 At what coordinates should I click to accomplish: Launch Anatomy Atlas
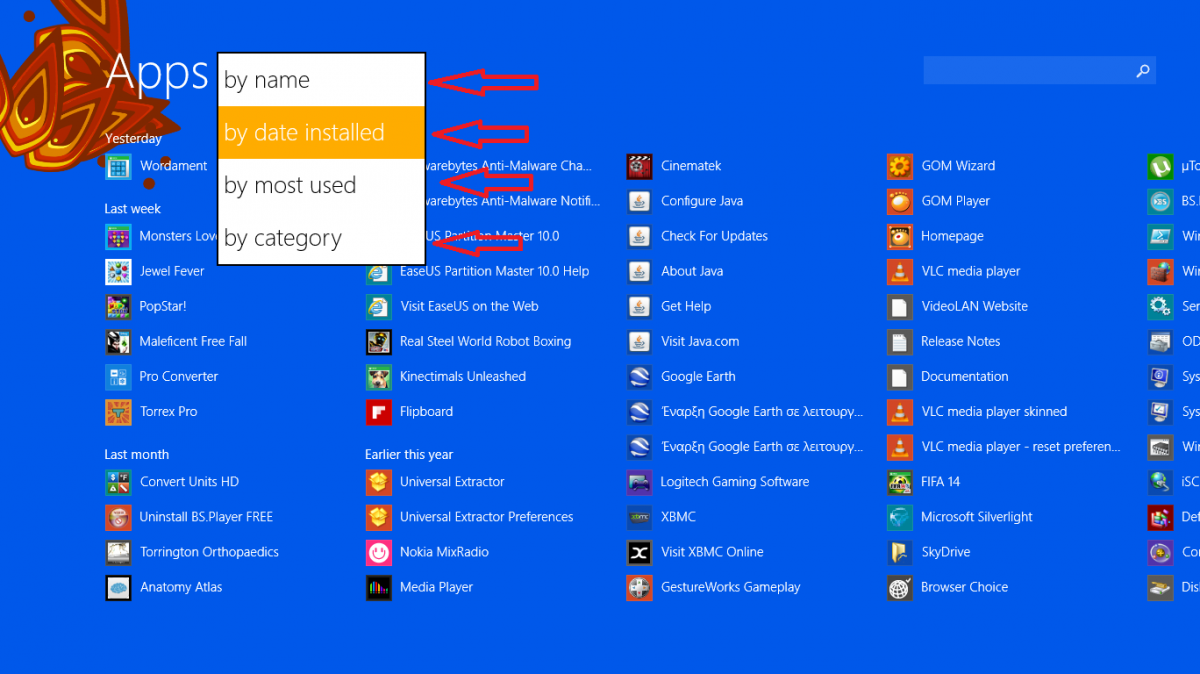(164, 587)
